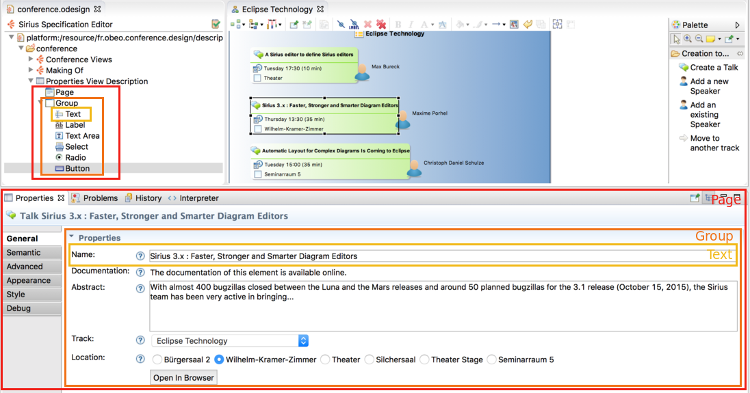Open the Track combo box
The image size is (750, 393).
point(230,340)
